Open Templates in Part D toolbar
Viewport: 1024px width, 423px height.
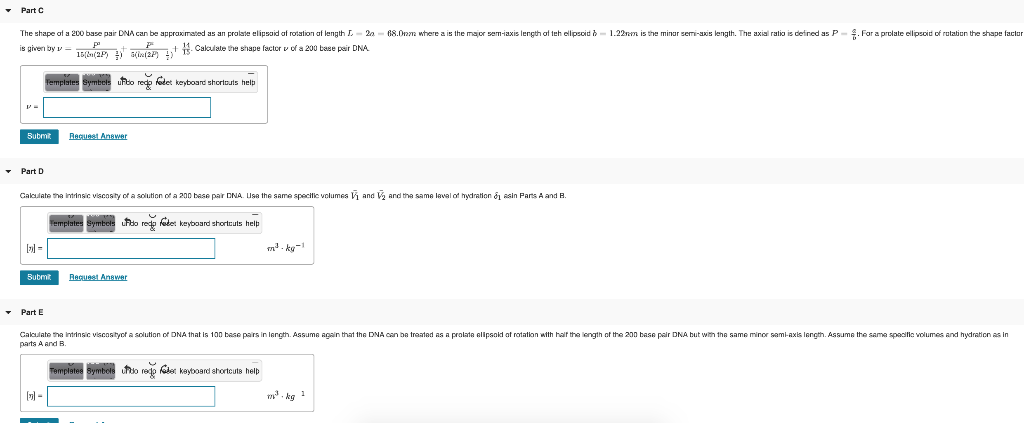click(66, 224)
